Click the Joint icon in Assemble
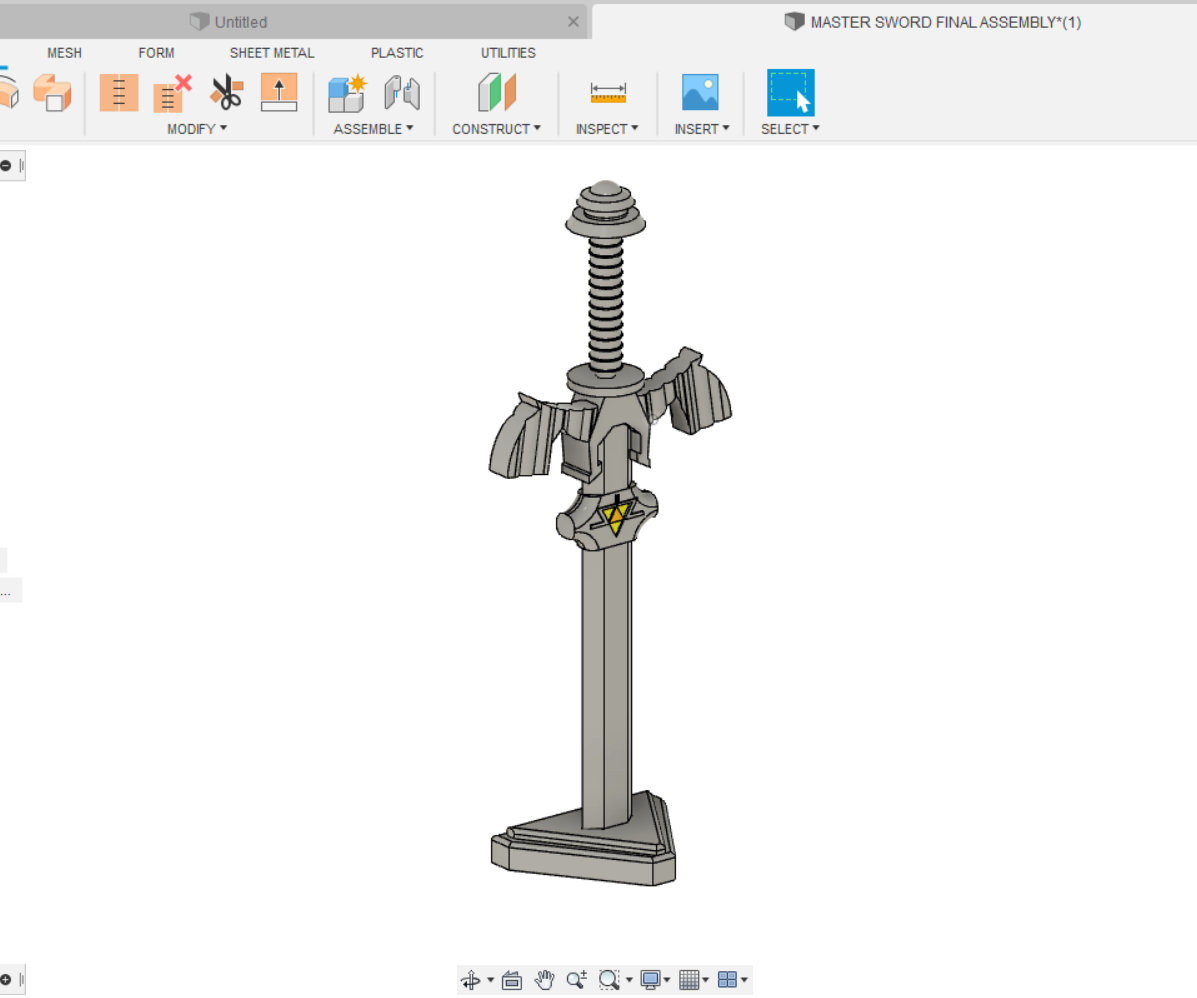The height and width of the screenshot is (998, 1197). pyautogui.click(x=402, y=93)
